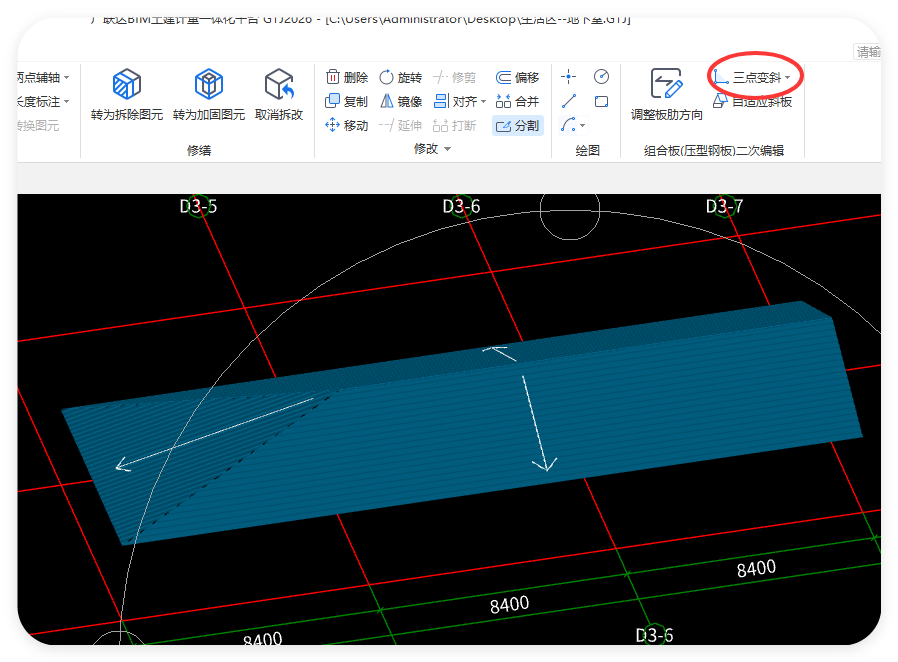898x662 pixels.
Task: Click 组合板(压型钢板)二次编辑 group label
Action: coord(714,150)
